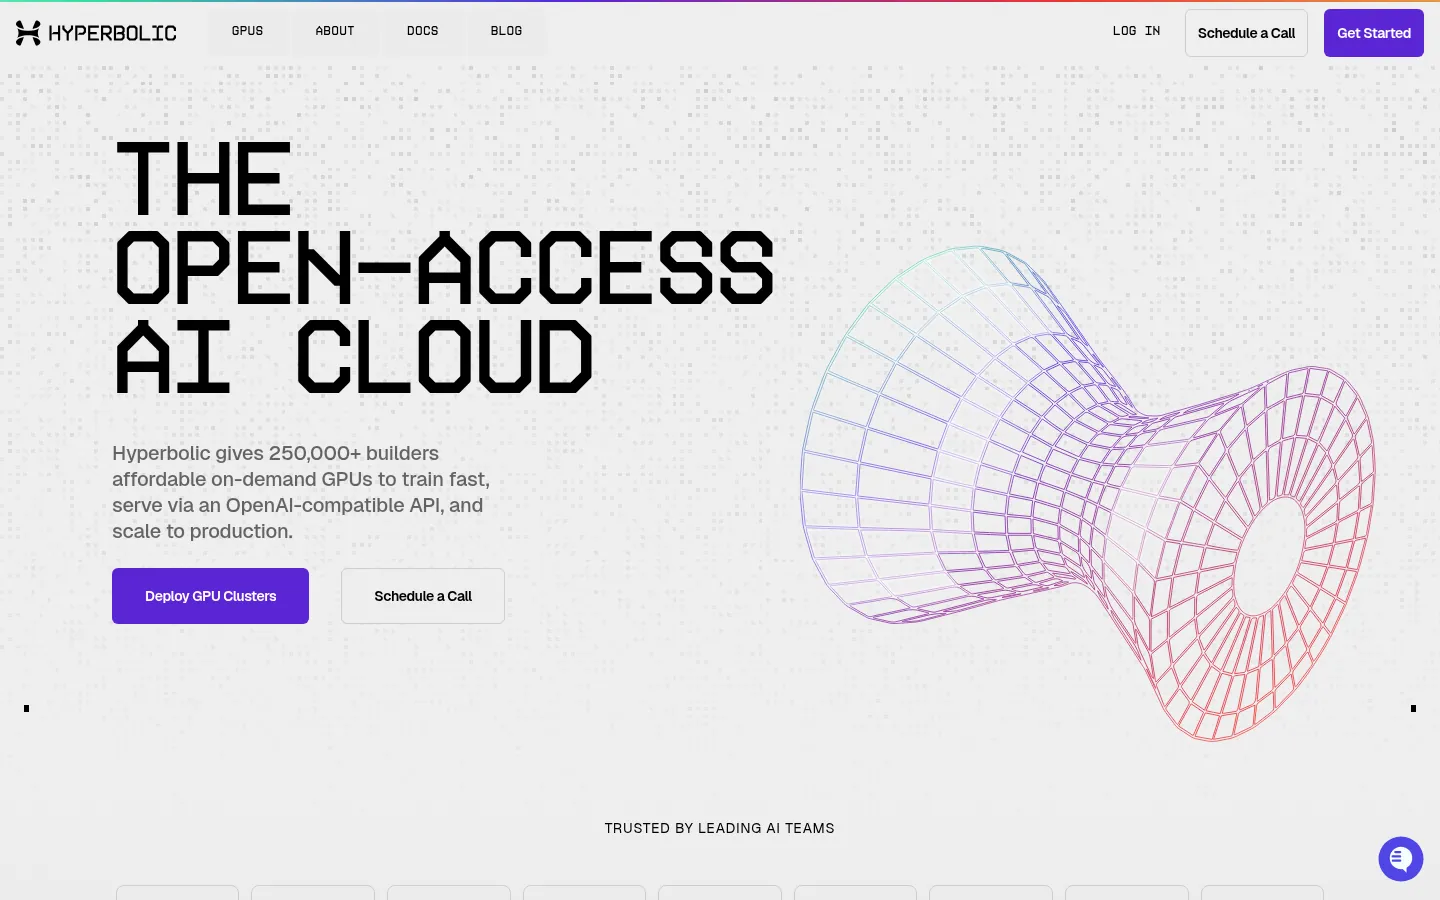1440x900 pixels.
Task: Click the HYPERBOLIC wordmark text
Action: [x=112, y=33]
